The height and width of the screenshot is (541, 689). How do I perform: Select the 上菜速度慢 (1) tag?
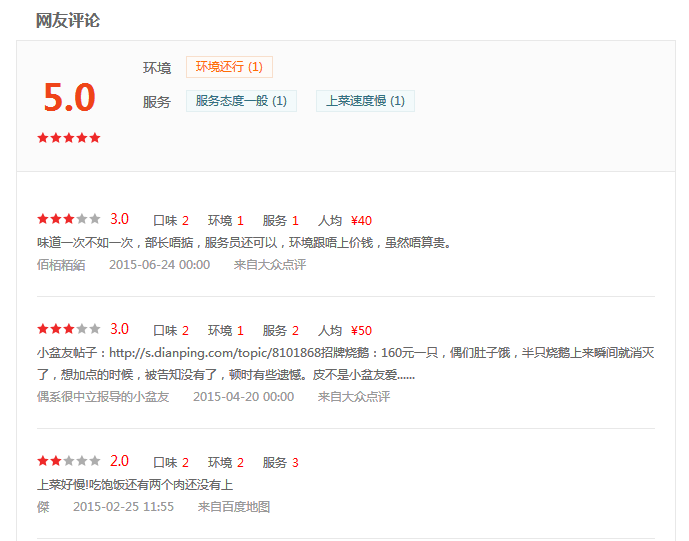365,101
